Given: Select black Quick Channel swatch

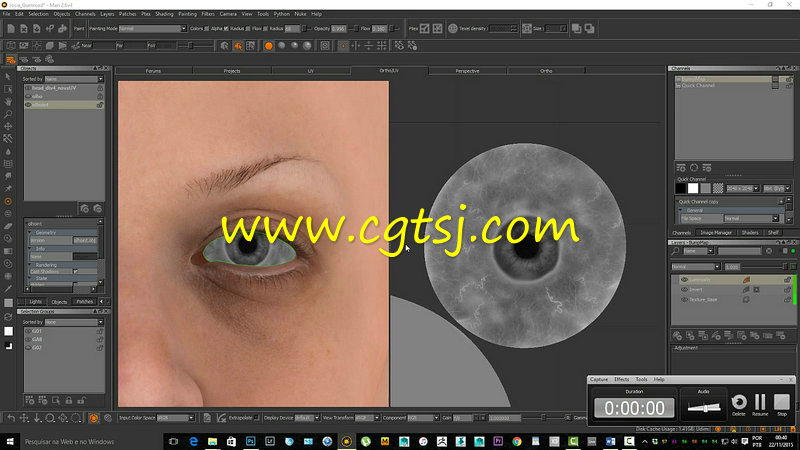Looking at the screenshot, I should tap(681, 188).
